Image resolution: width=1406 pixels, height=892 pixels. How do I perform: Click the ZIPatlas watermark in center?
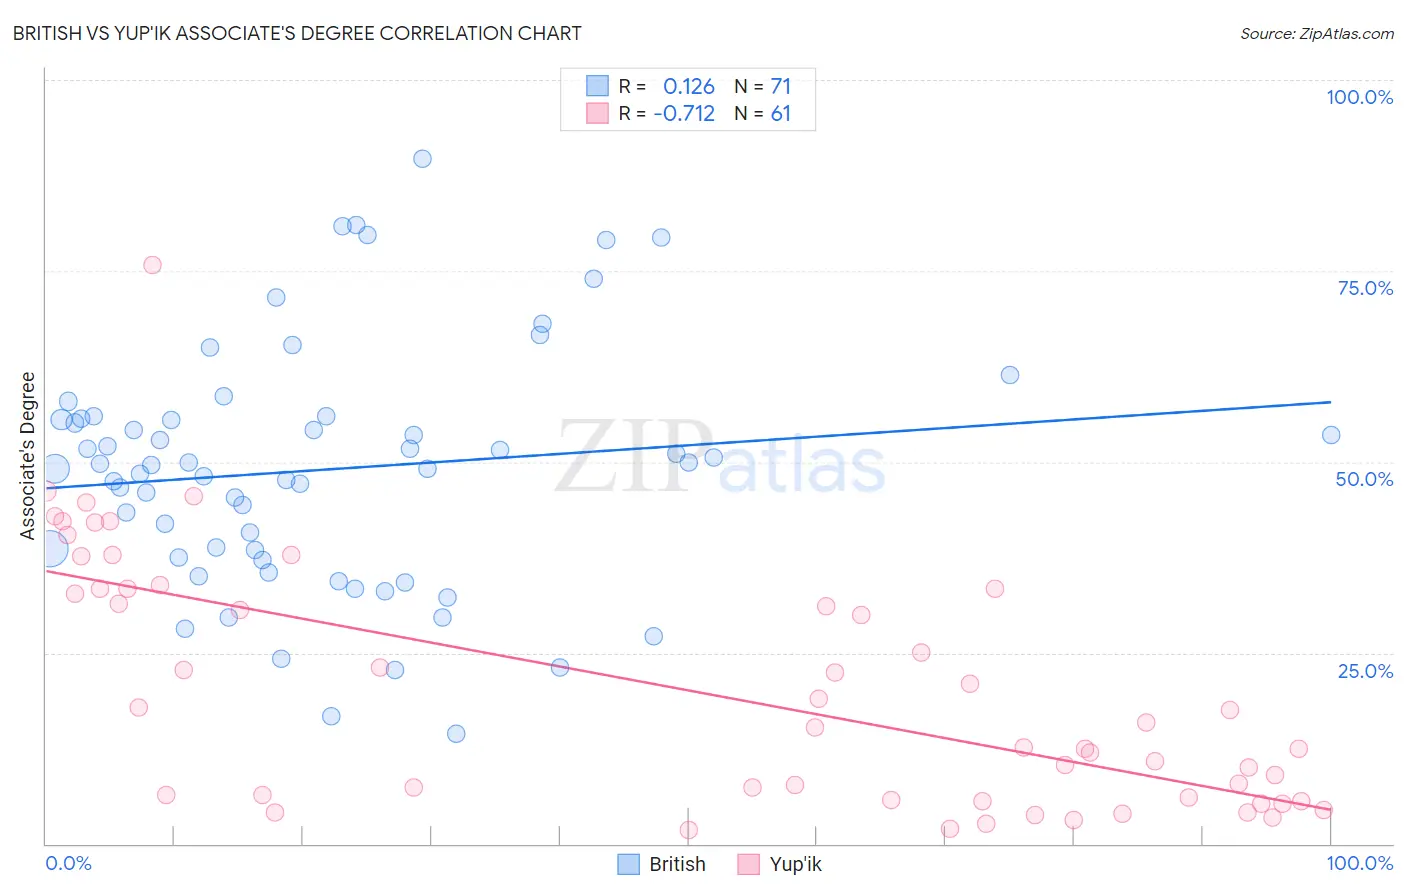(x=720, y=457)
